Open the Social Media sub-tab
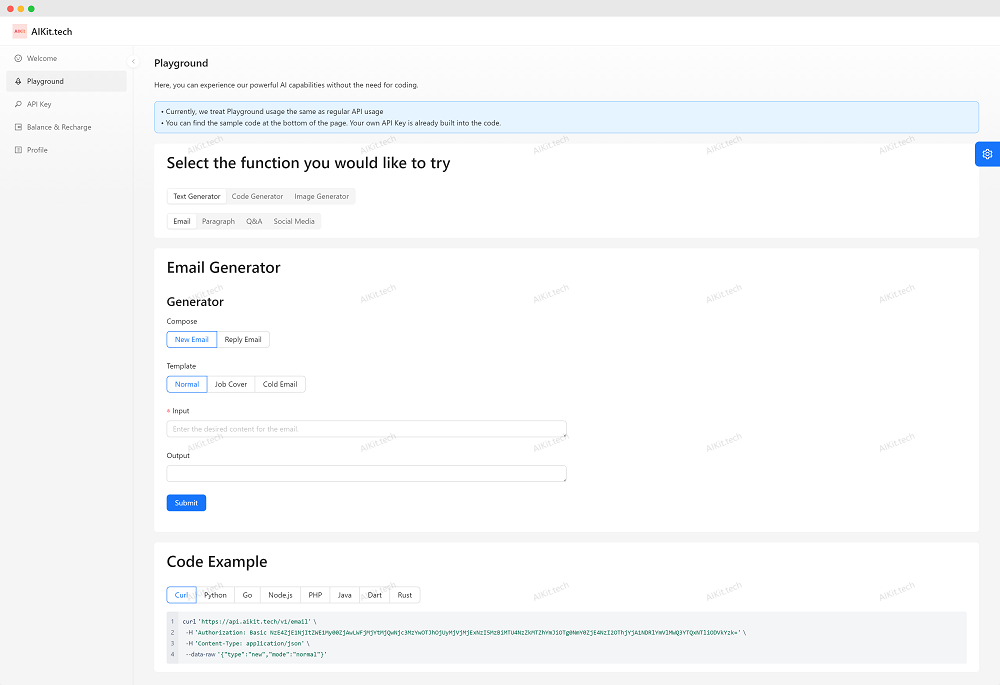This screenshot has width=1000, height=685. (x=294, y=221)
